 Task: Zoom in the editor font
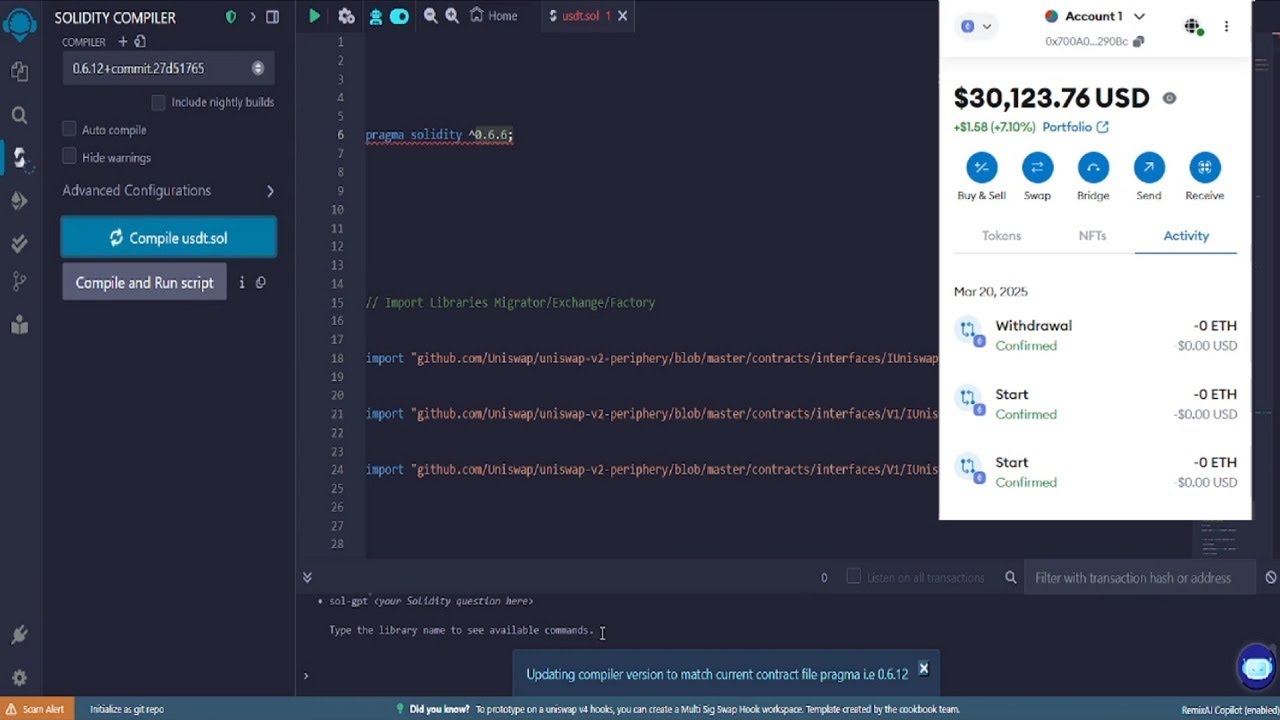[452, 16]
